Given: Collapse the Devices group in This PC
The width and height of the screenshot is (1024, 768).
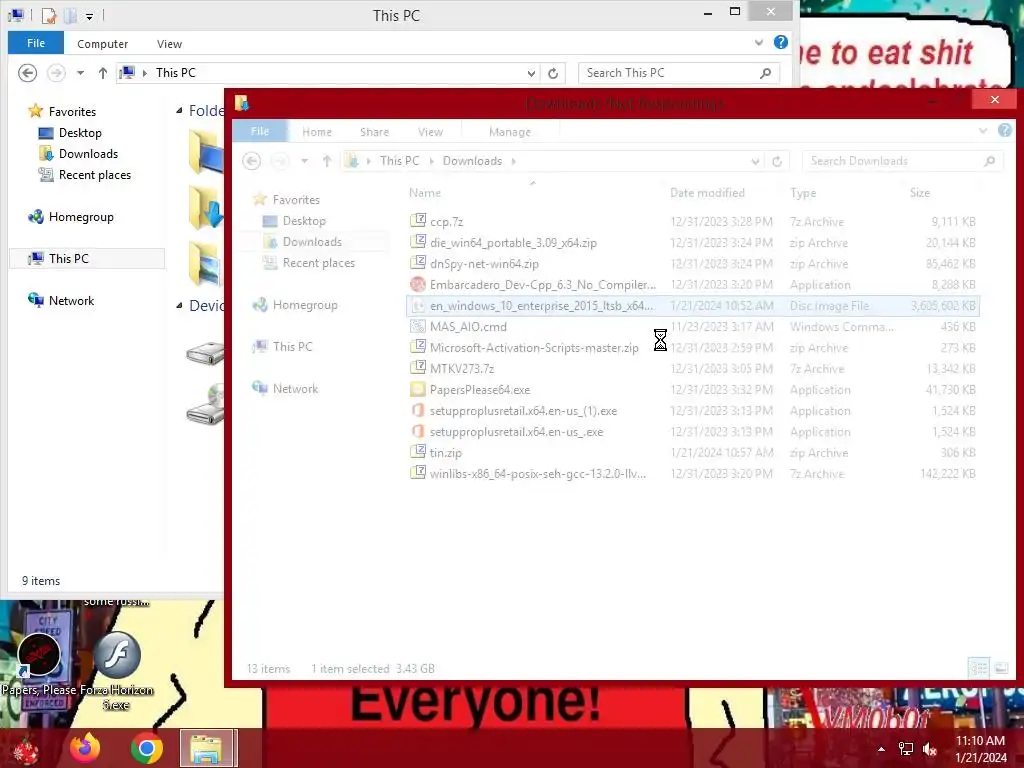Looking at the screenshot, I should pyautogui.click(x=179, y=306).
